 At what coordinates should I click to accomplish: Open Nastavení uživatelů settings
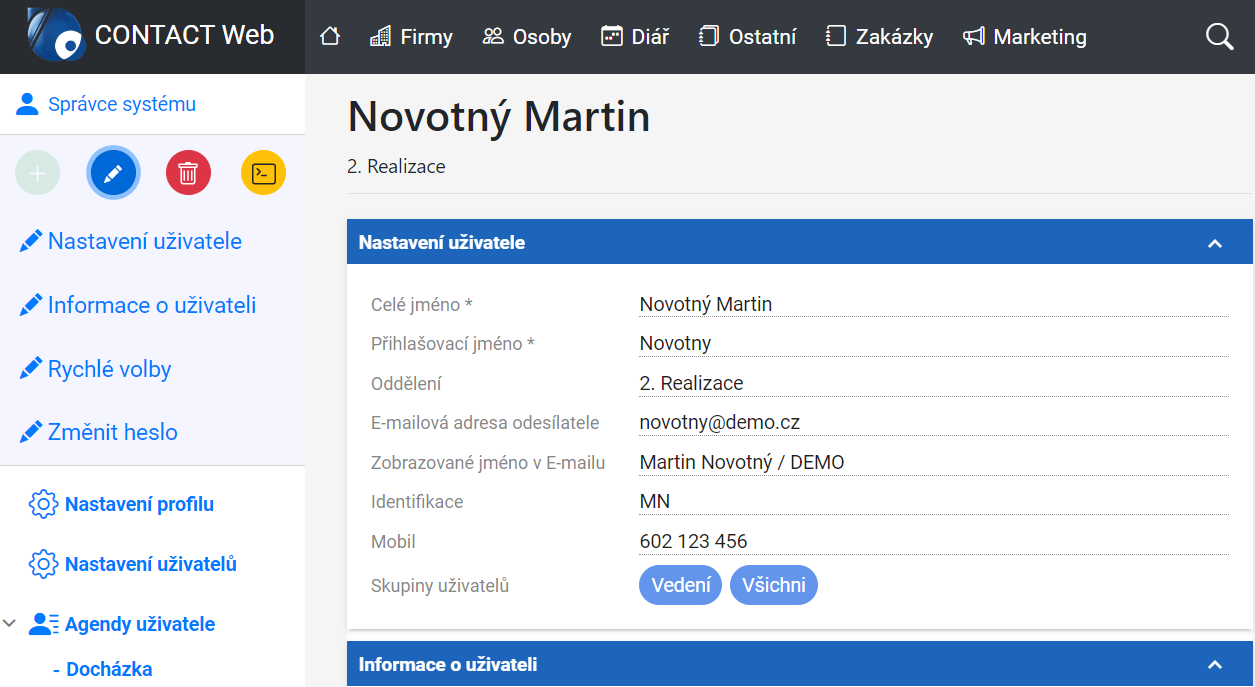(x=151, y=564)
